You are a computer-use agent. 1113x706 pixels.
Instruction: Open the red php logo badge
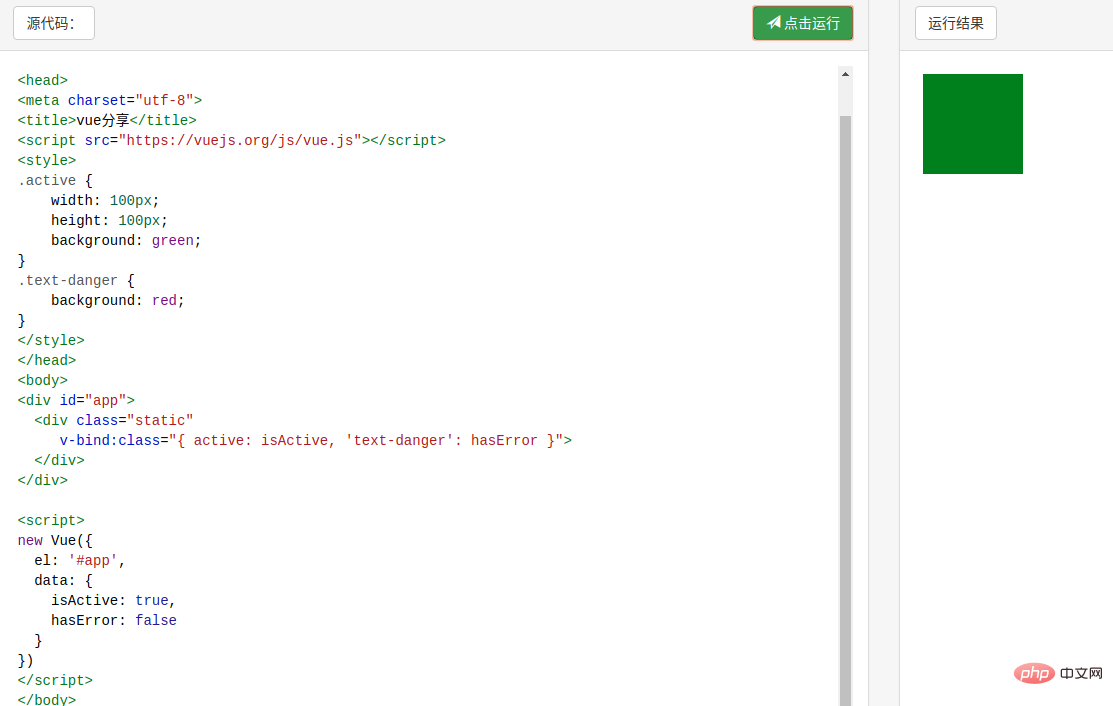tap(1034, 673)
